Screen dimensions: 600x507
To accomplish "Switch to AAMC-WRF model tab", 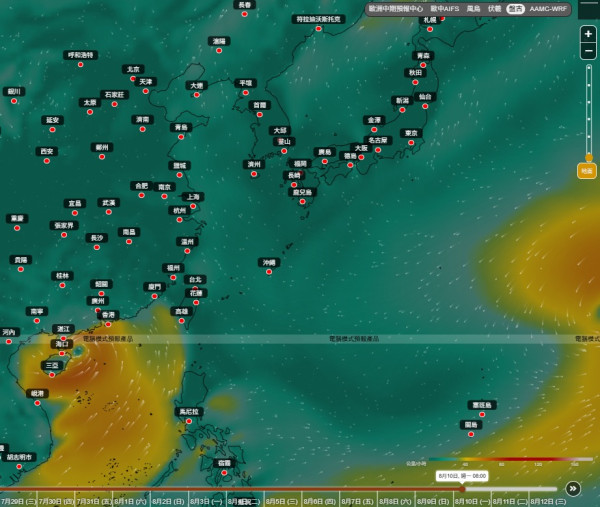I will pos(548,9).
